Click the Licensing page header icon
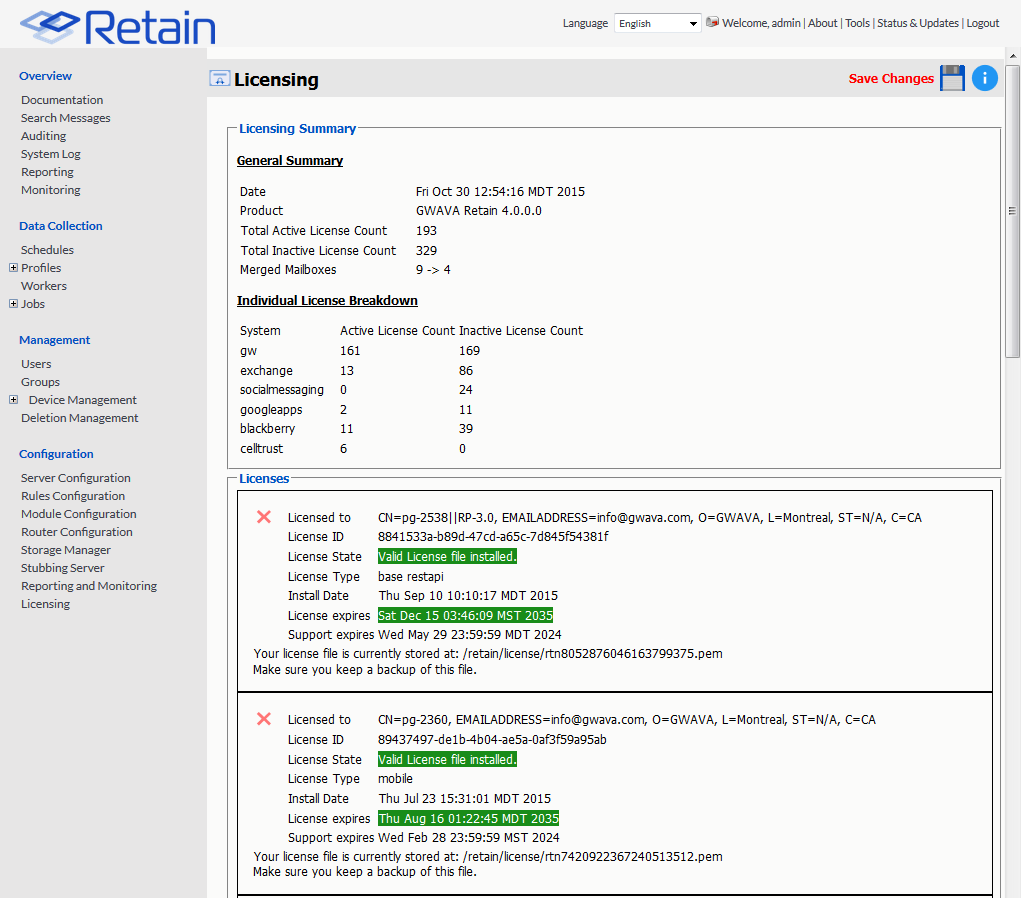The width and height of the screenshot is (1021, 898). 219,79
